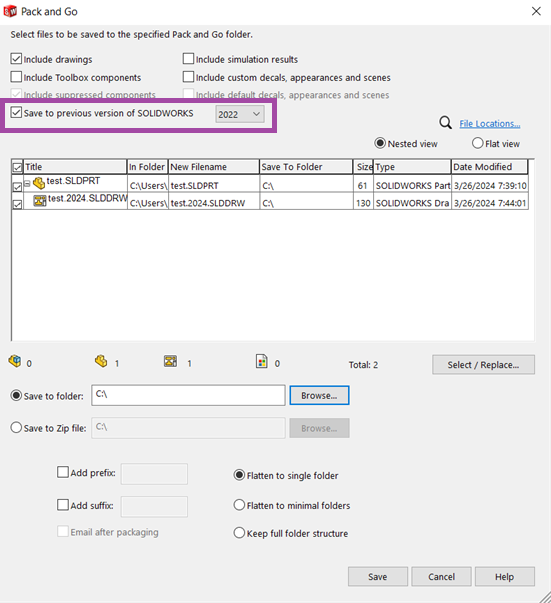551x603 pixels.
Task: Click the Type column header
Action: pos(412,167)
